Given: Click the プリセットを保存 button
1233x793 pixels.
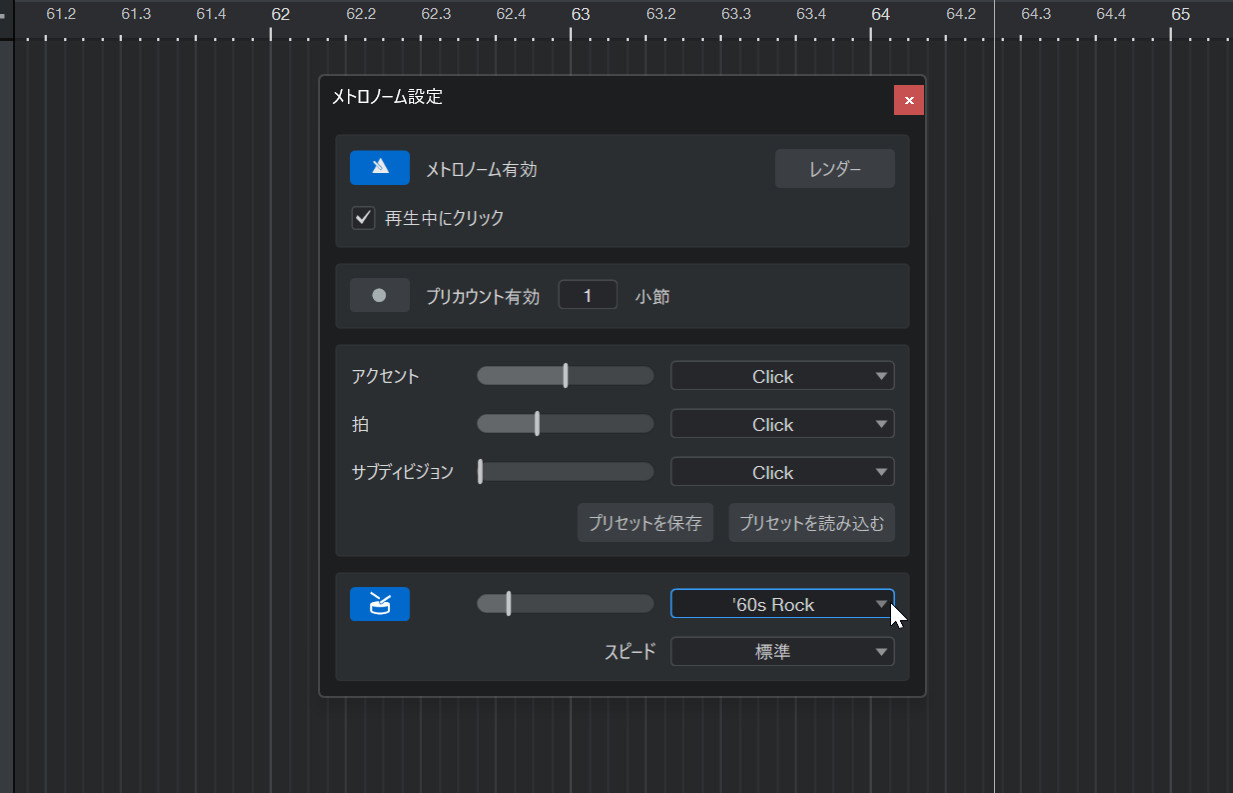Looking at the screenshot, I should pyautogui.click(x=645, y=523).
